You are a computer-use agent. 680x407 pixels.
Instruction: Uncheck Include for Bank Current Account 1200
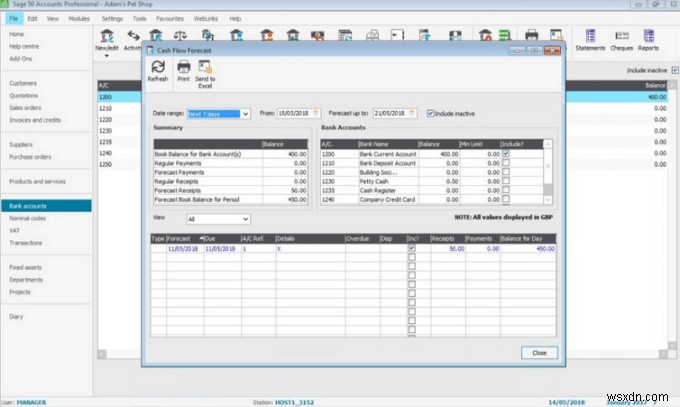[506, 154]
